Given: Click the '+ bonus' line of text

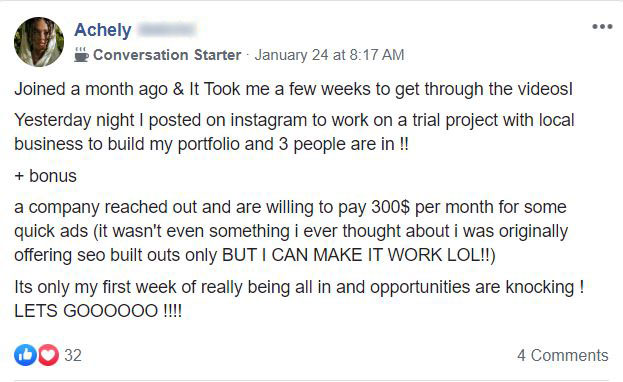Looking at the screenshot, I should [45, 176].
